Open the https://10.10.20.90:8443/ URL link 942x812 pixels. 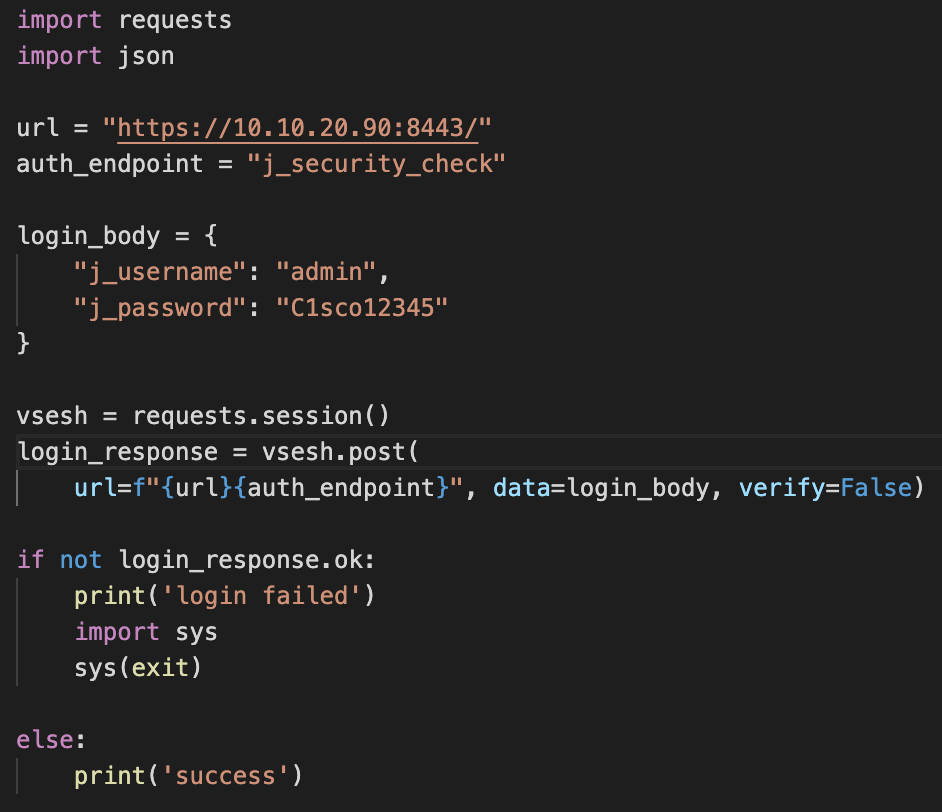304,128
